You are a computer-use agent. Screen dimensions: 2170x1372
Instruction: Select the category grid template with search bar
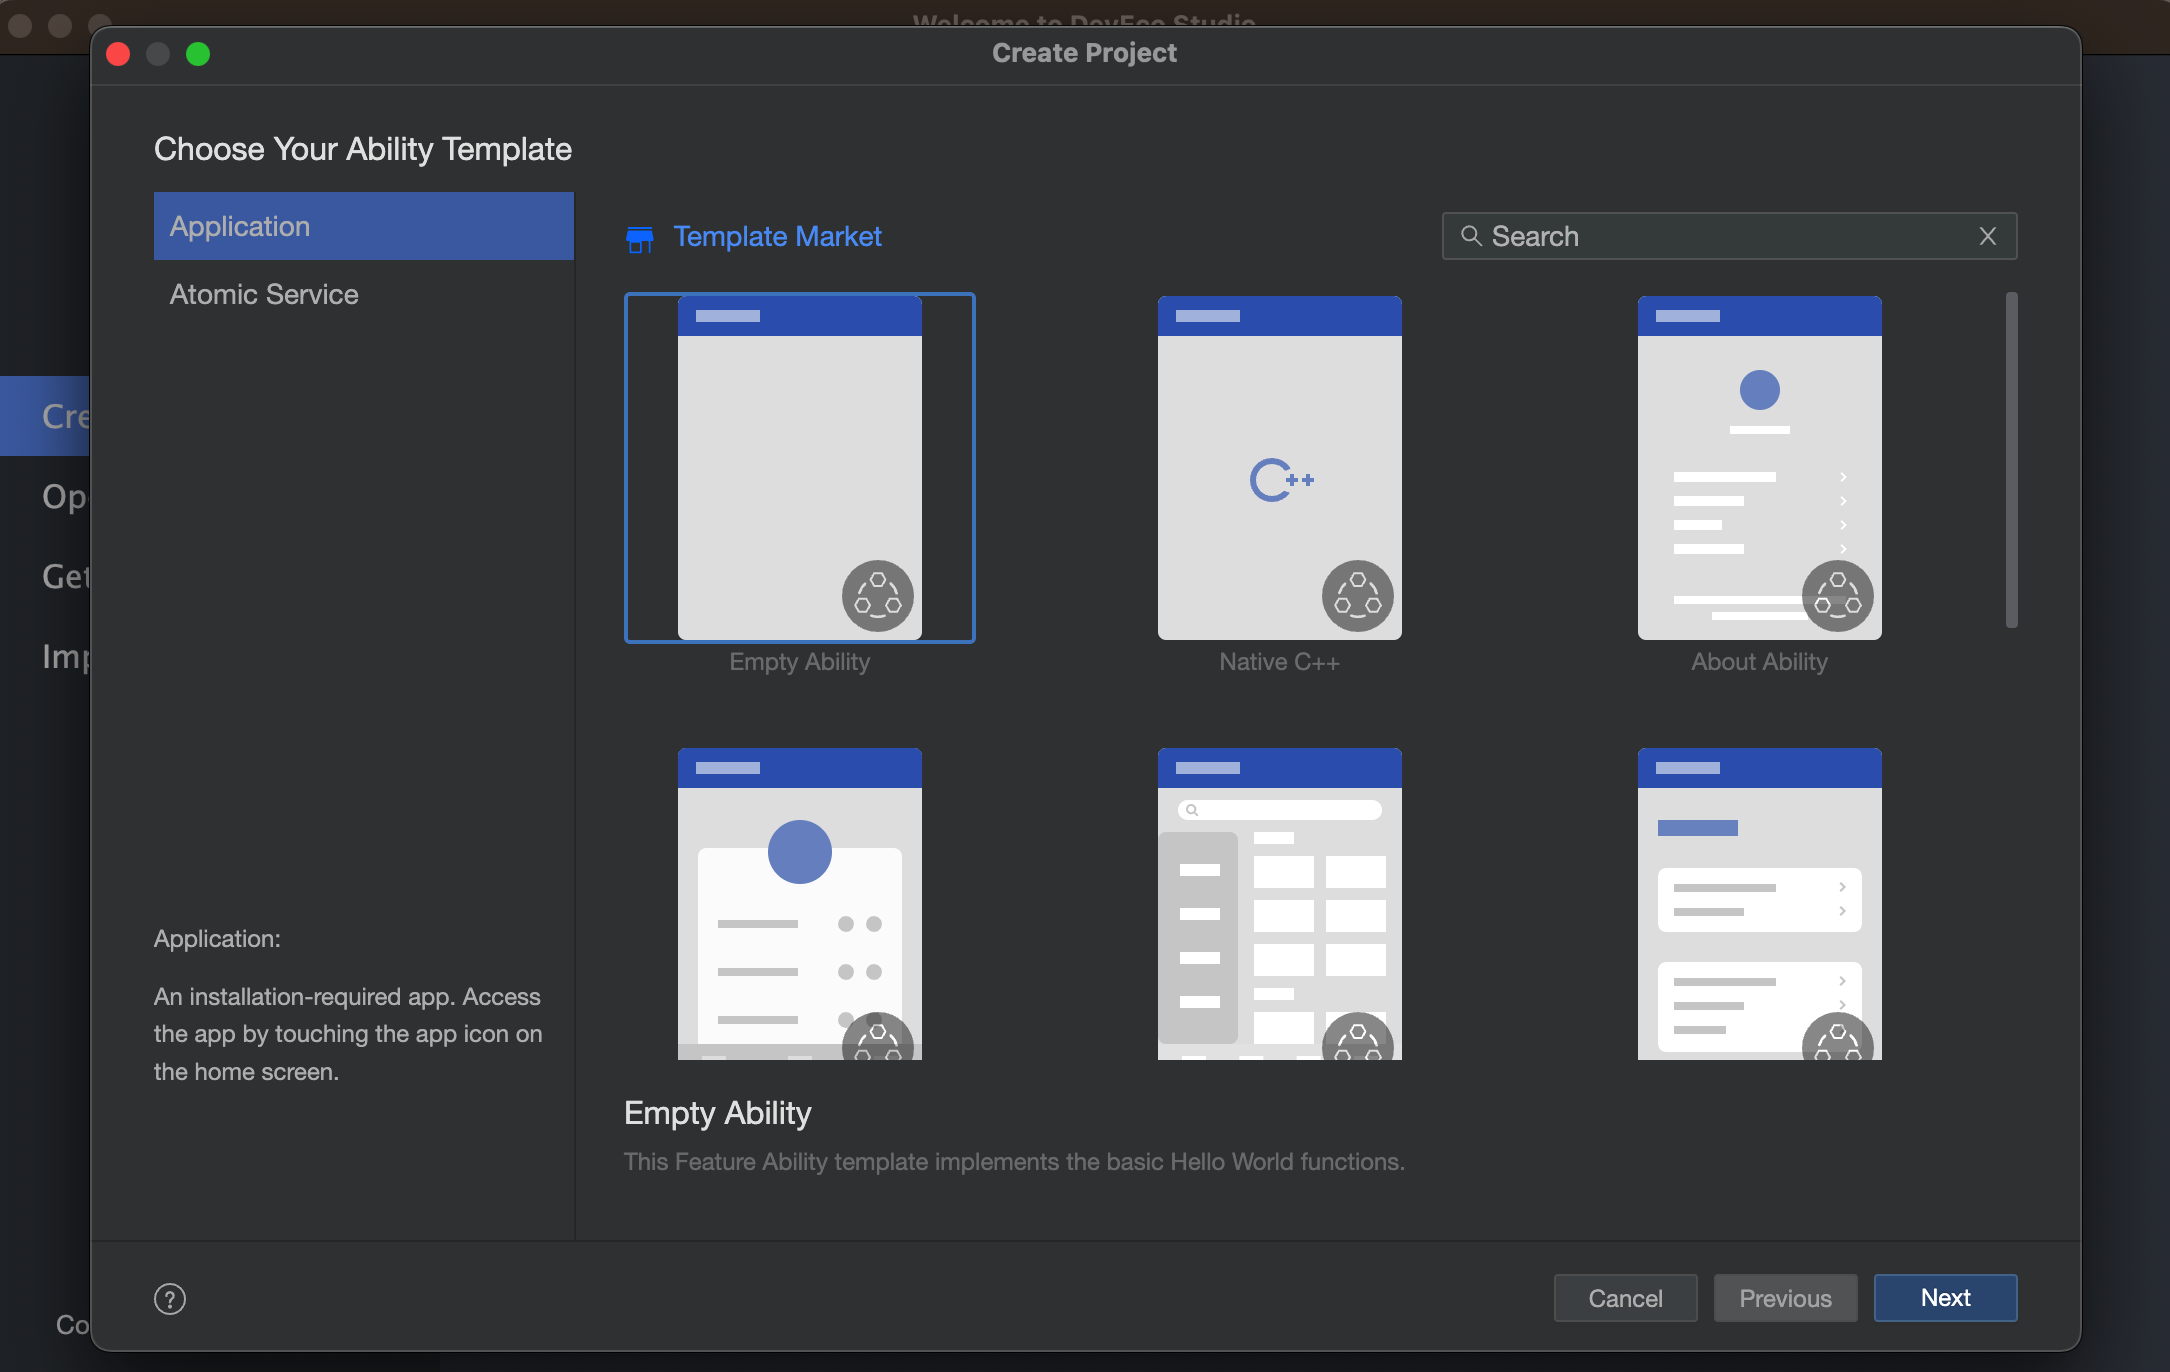pos(1280,904)
